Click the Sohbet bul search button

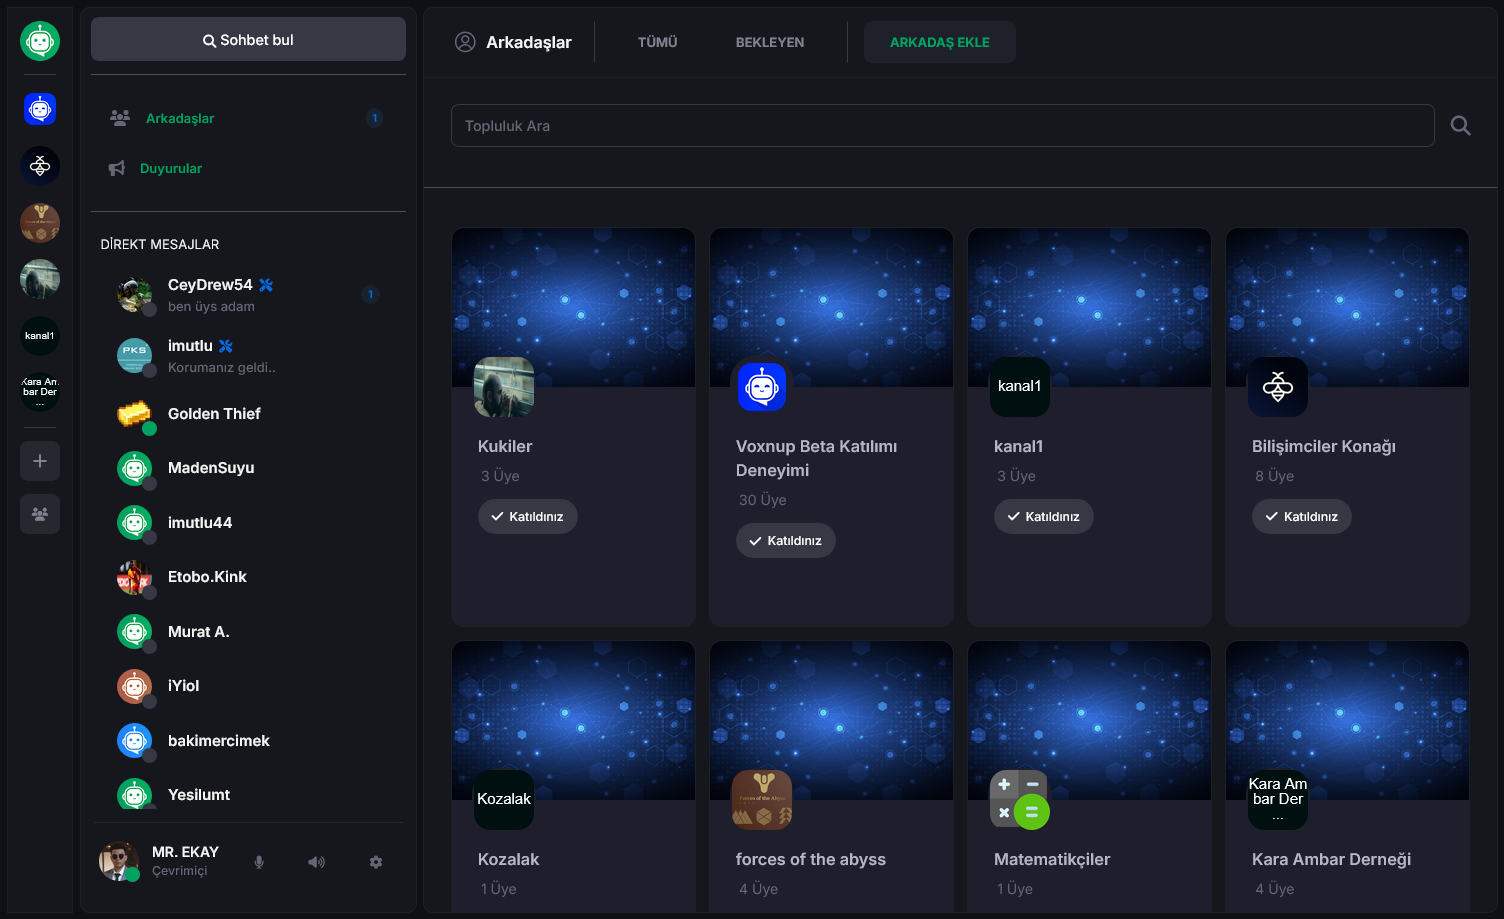point(248,40)
